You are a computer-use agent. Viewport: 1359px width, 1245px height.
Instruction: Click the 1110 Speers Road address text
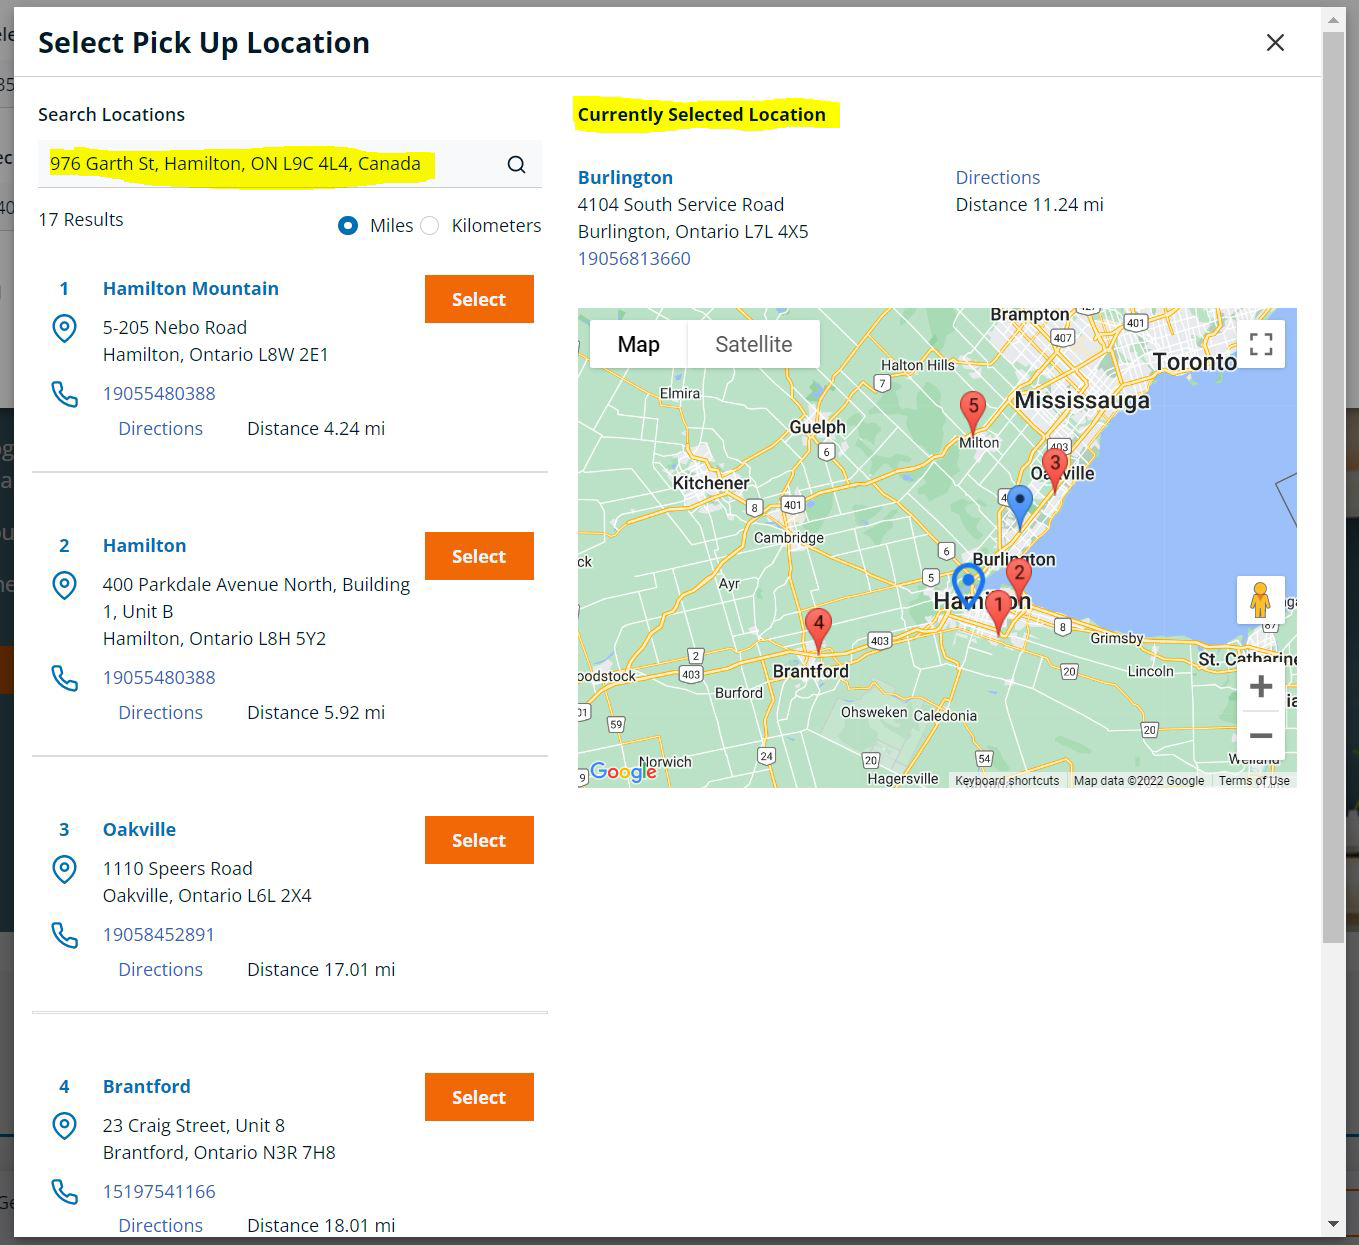tap(178, 868)
